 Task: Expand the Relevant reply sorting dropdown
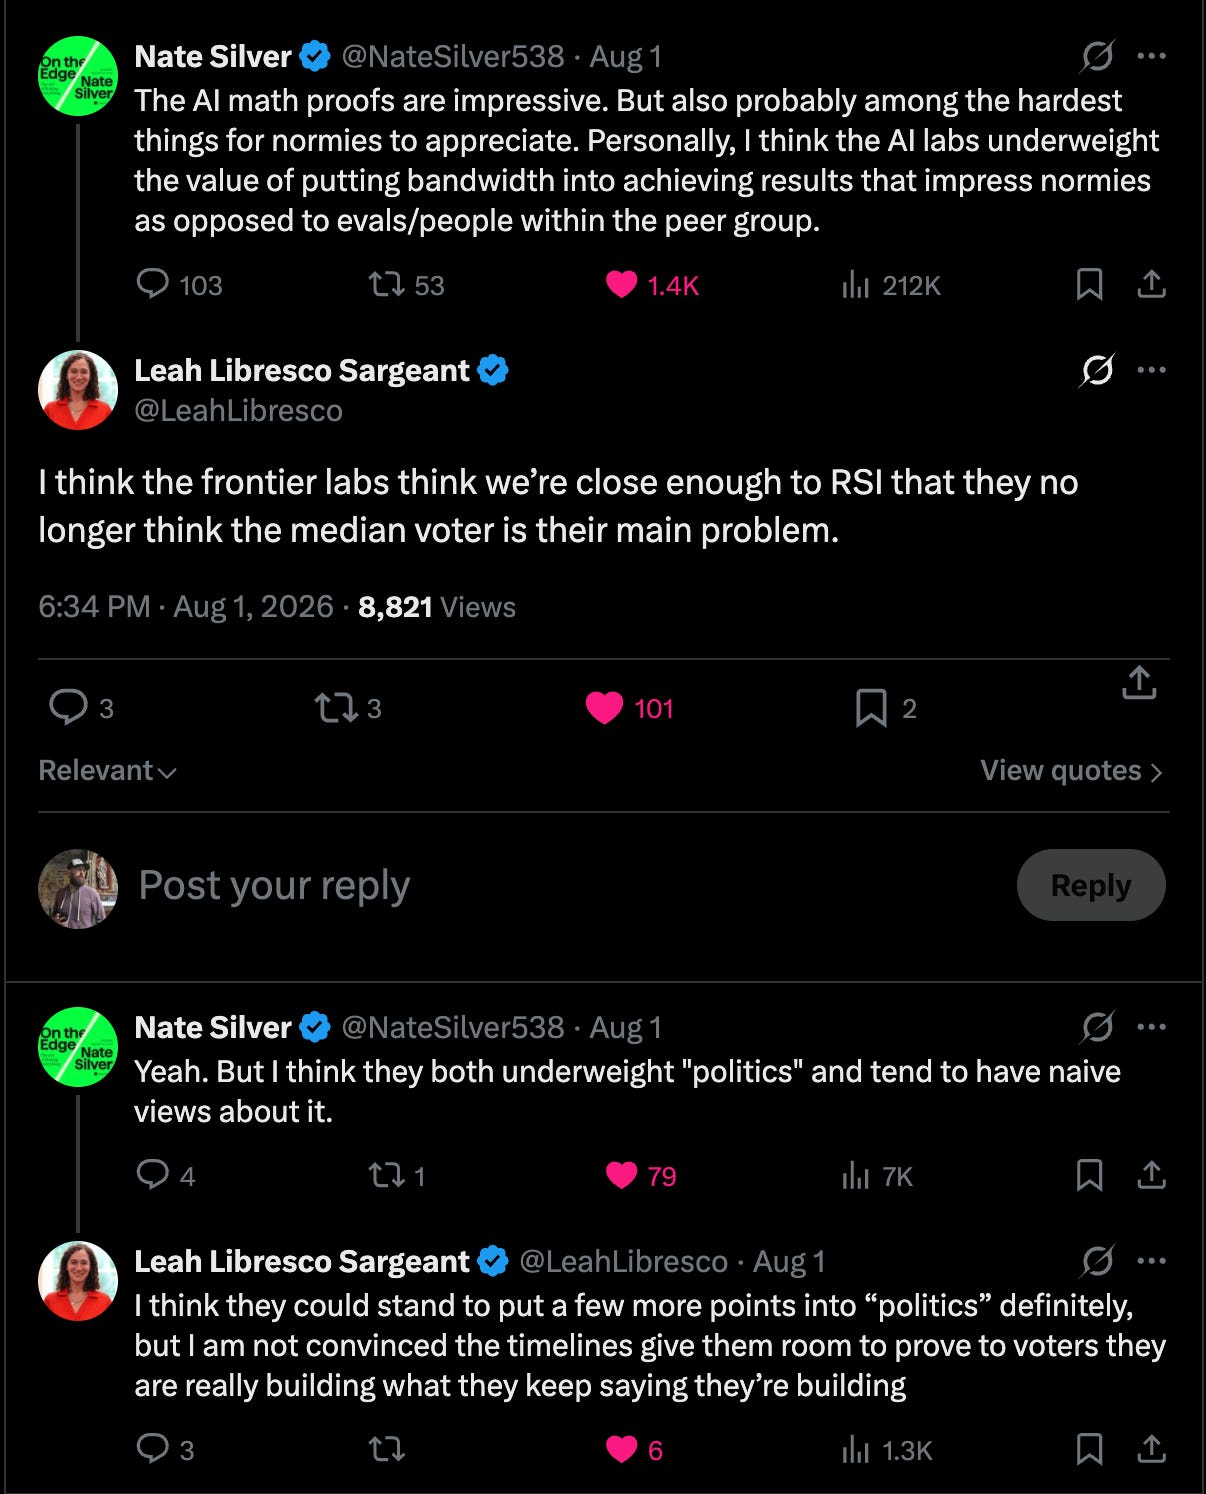pos(107,770)
